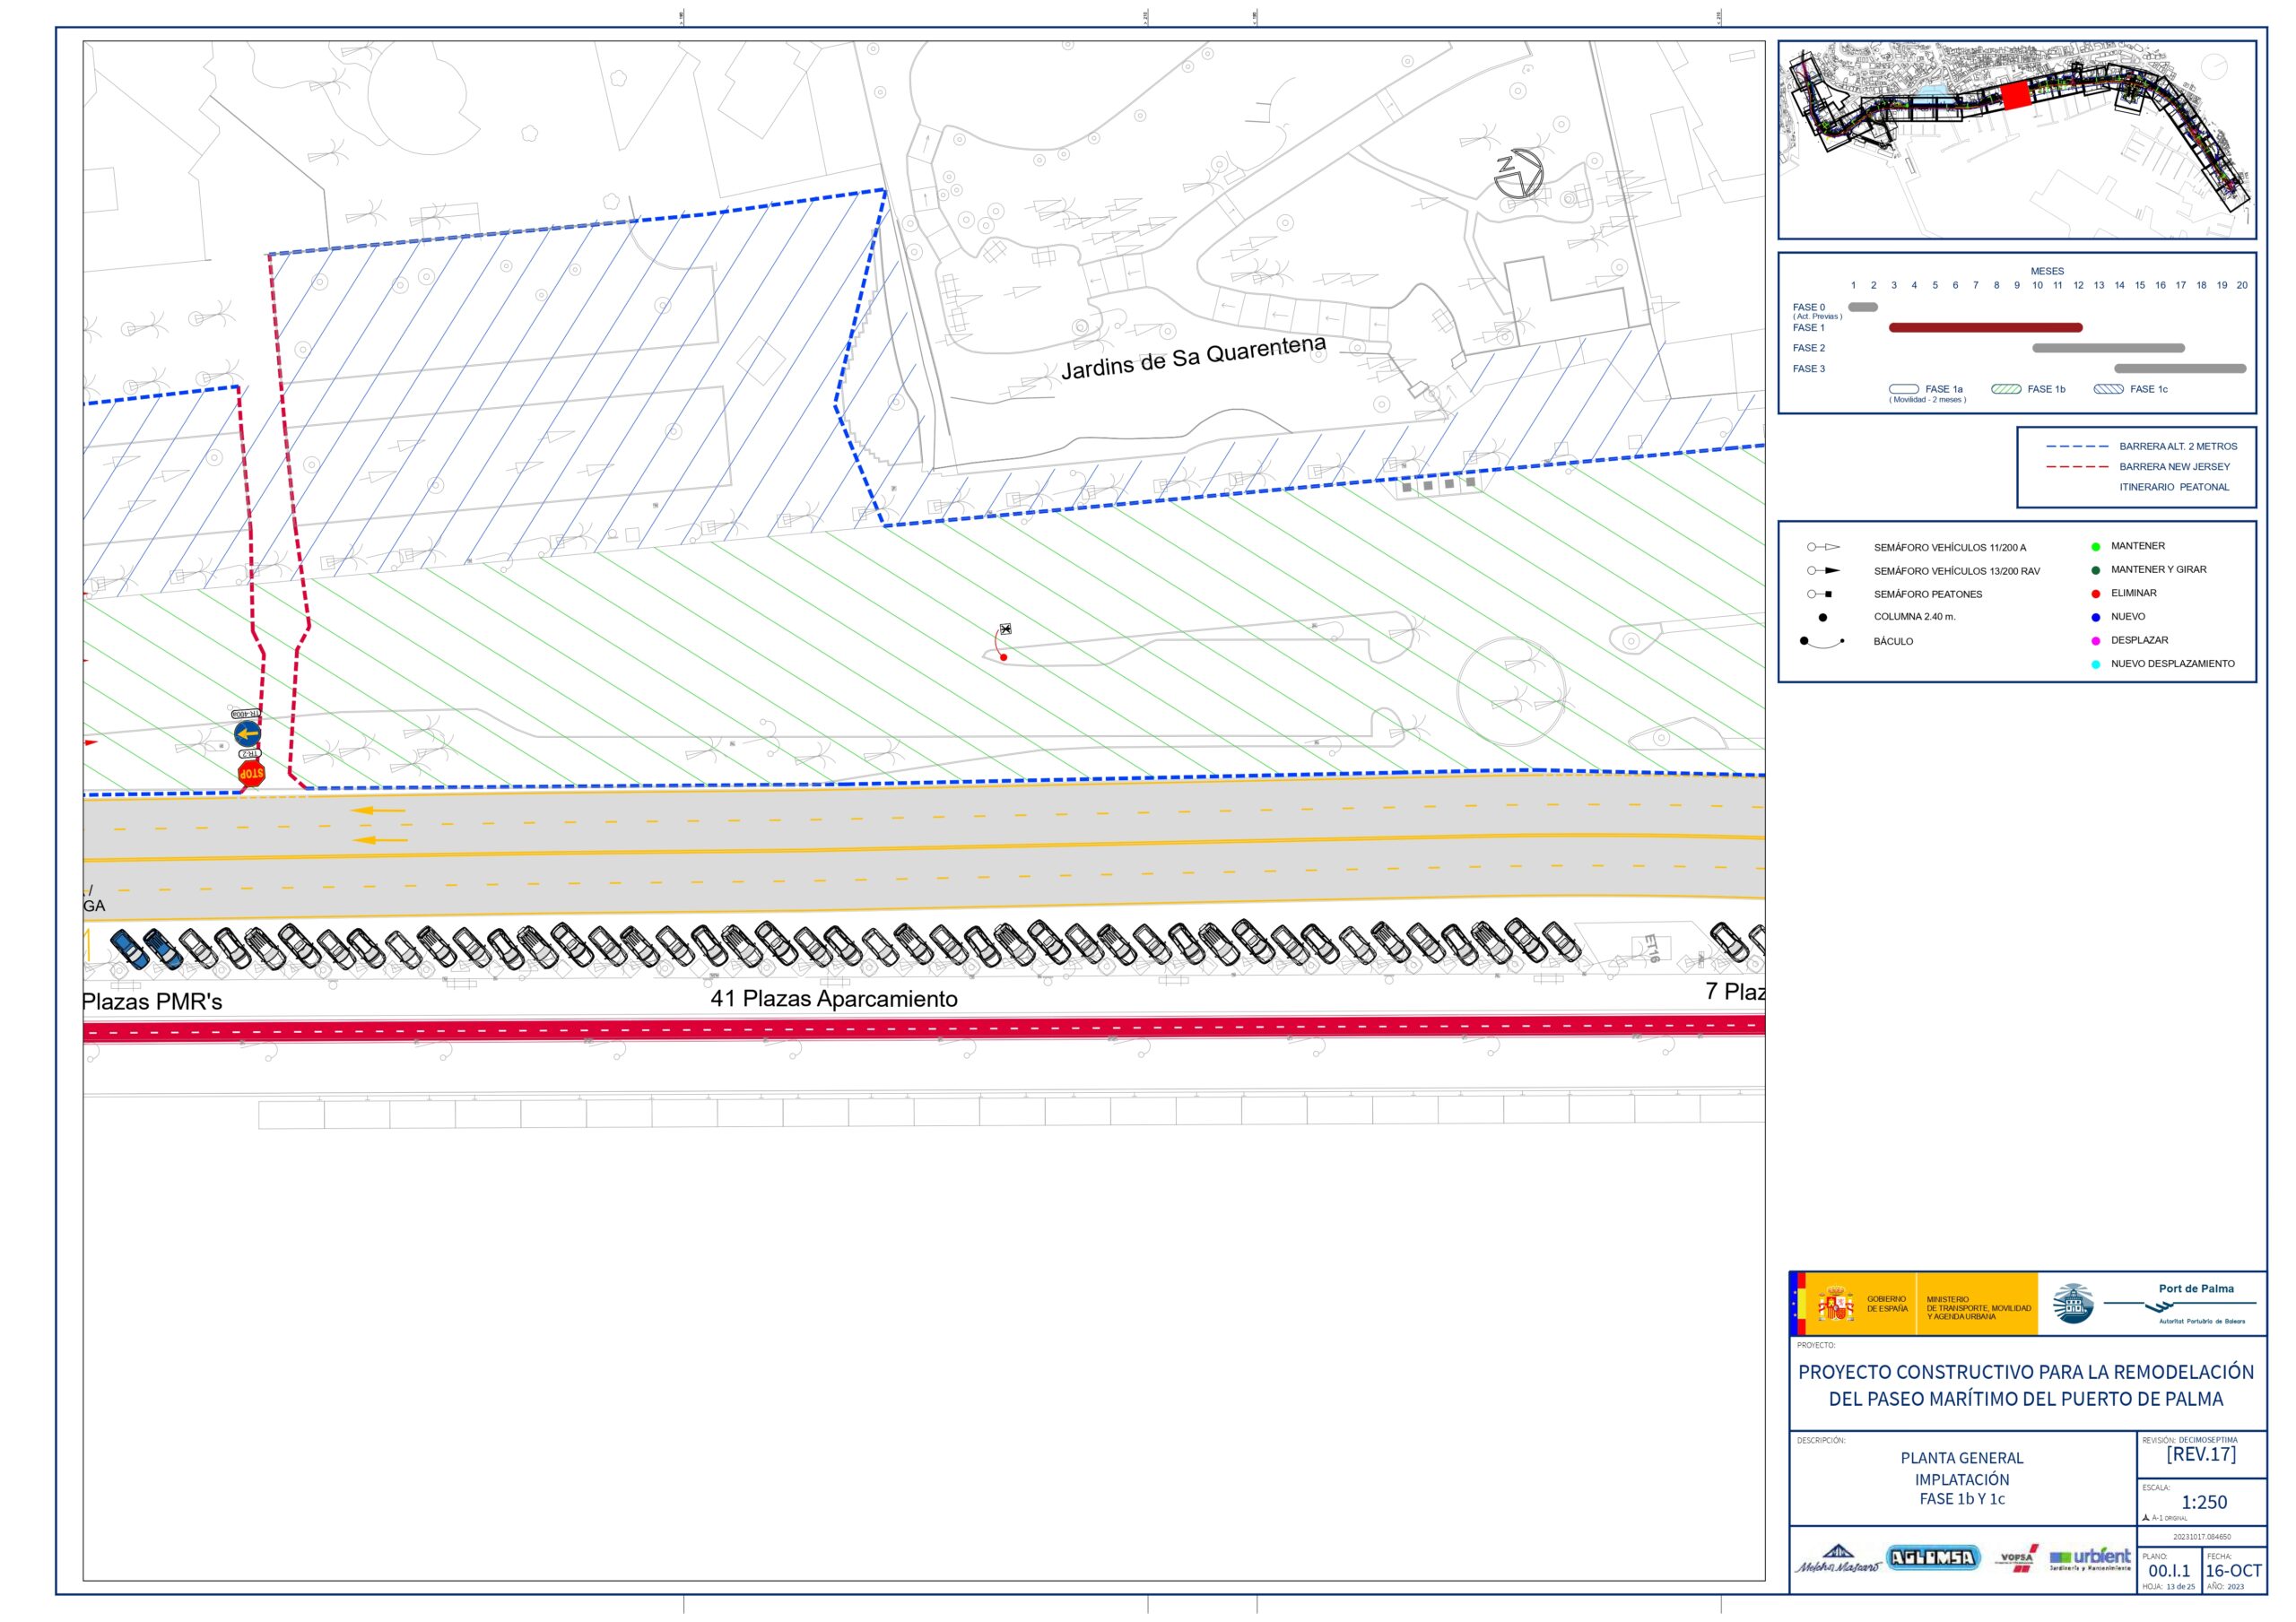
Task: Click the red cycle lane strip
Action: [924, 1029]
